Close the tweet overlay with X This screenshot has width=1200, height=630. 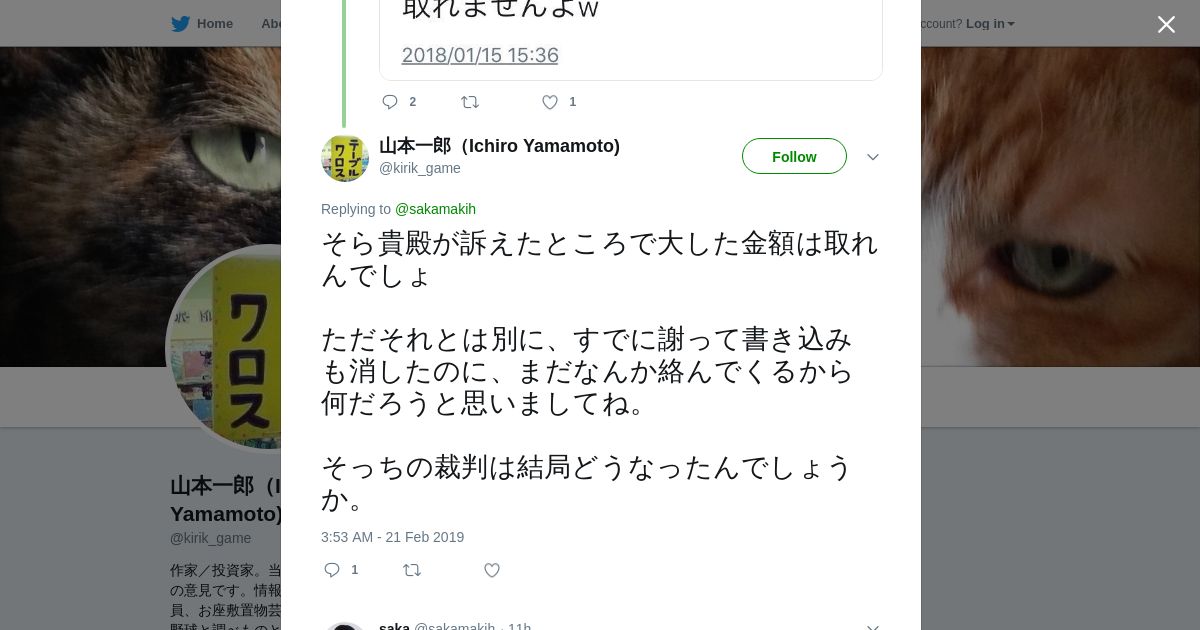click(x=1166, y=25)
